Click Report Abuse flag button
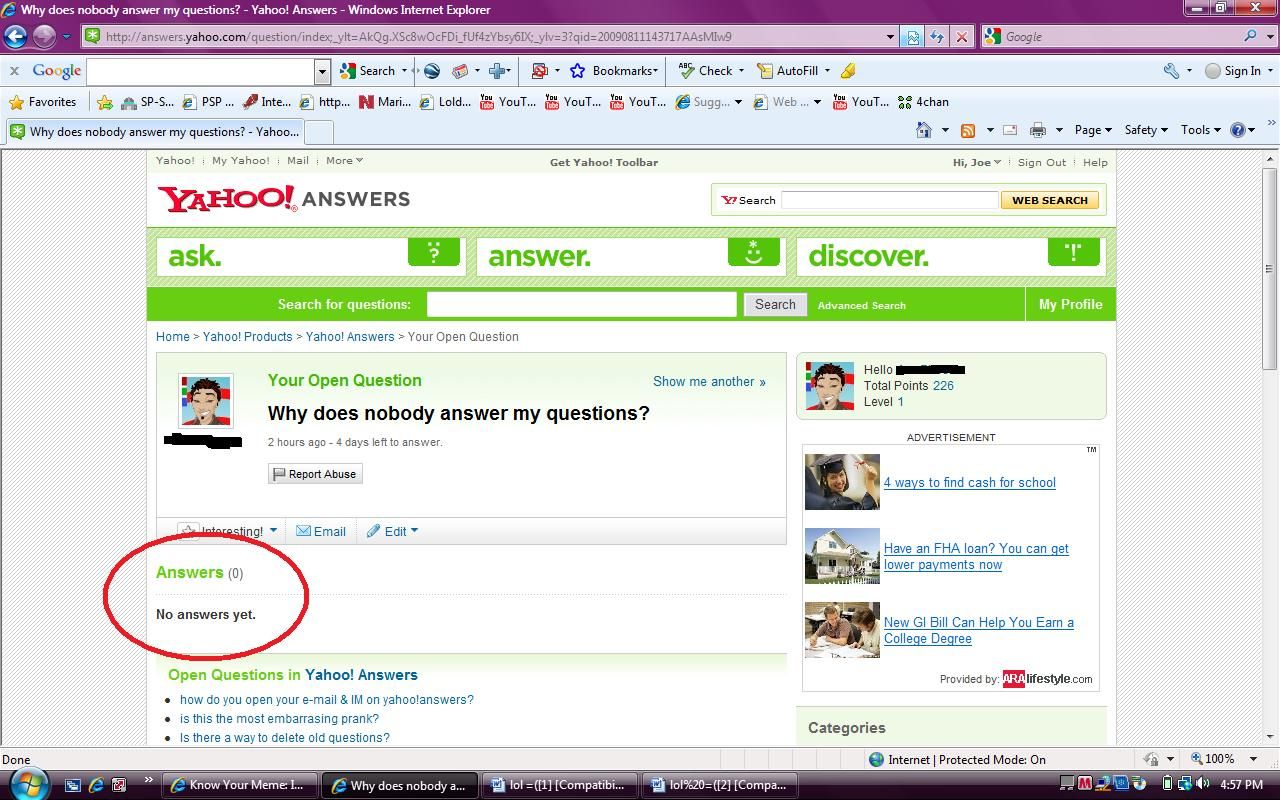The height and width of the screenshot is (800, 1280). [x=315, y=474]
